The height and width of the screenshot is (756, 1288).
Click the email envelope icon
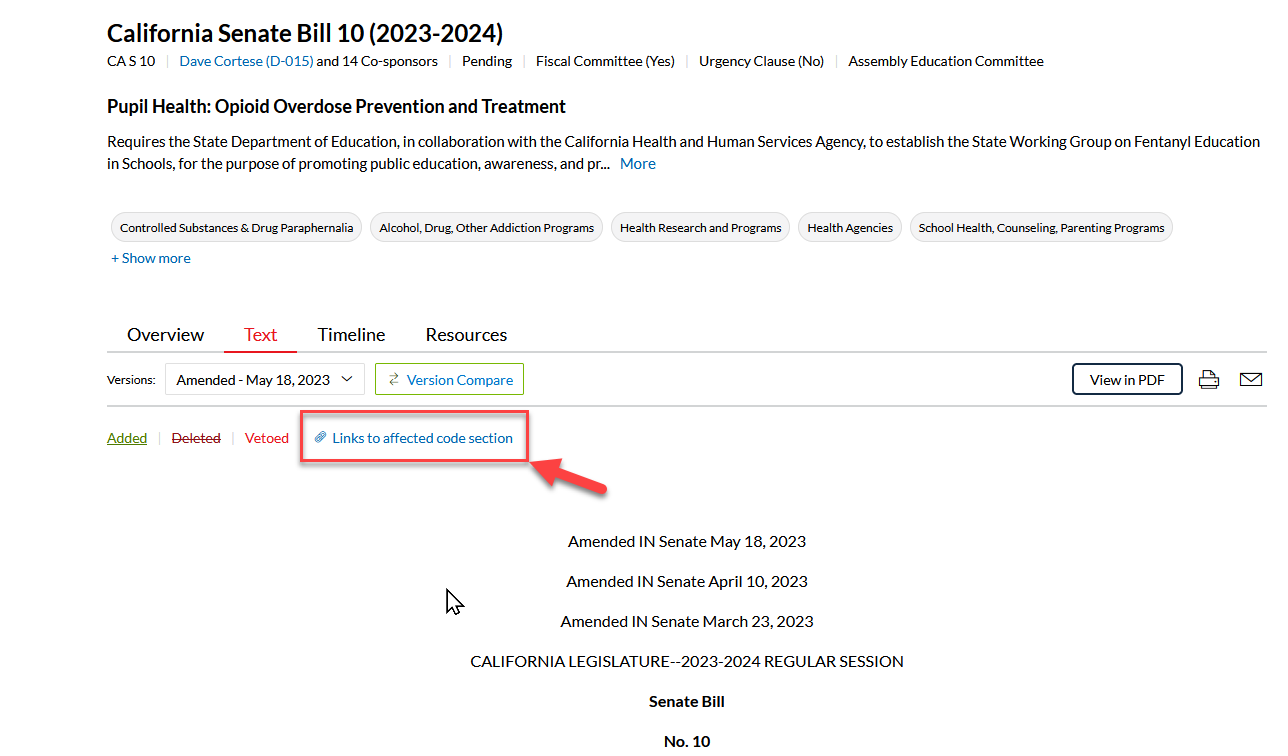click(1250, 380)
